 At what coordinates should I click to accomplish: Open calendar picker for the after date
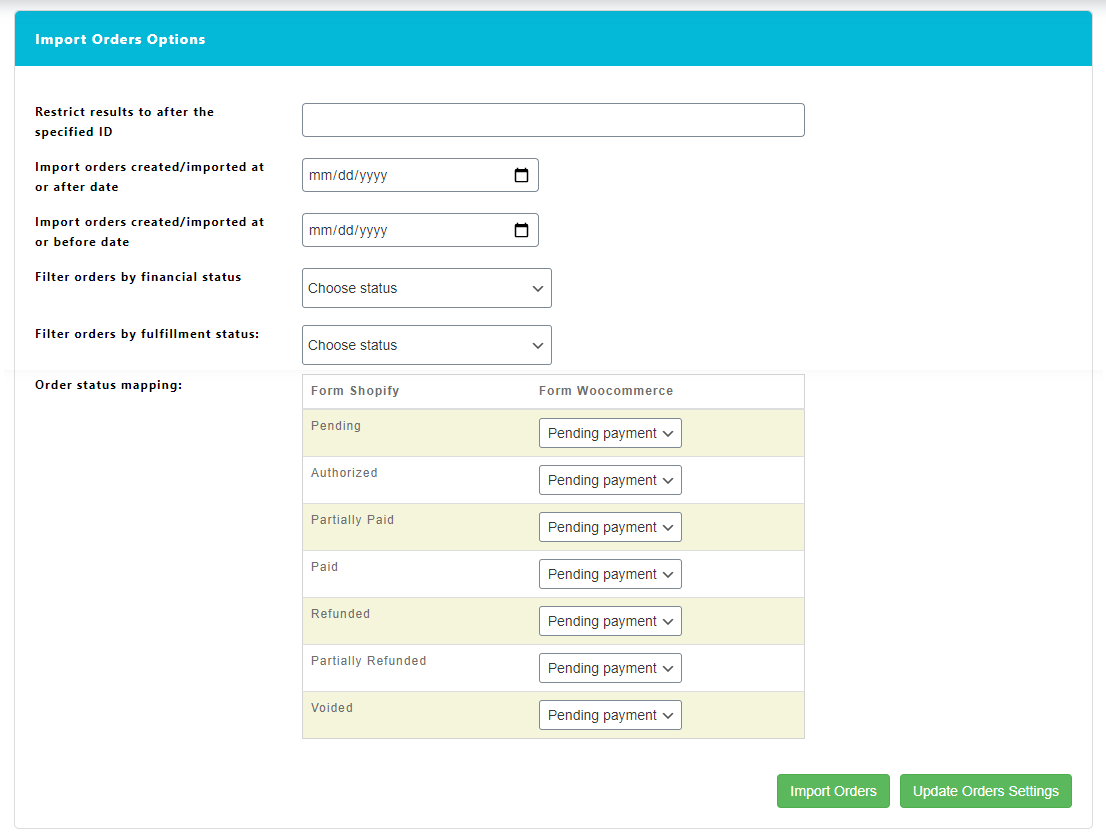521,175
